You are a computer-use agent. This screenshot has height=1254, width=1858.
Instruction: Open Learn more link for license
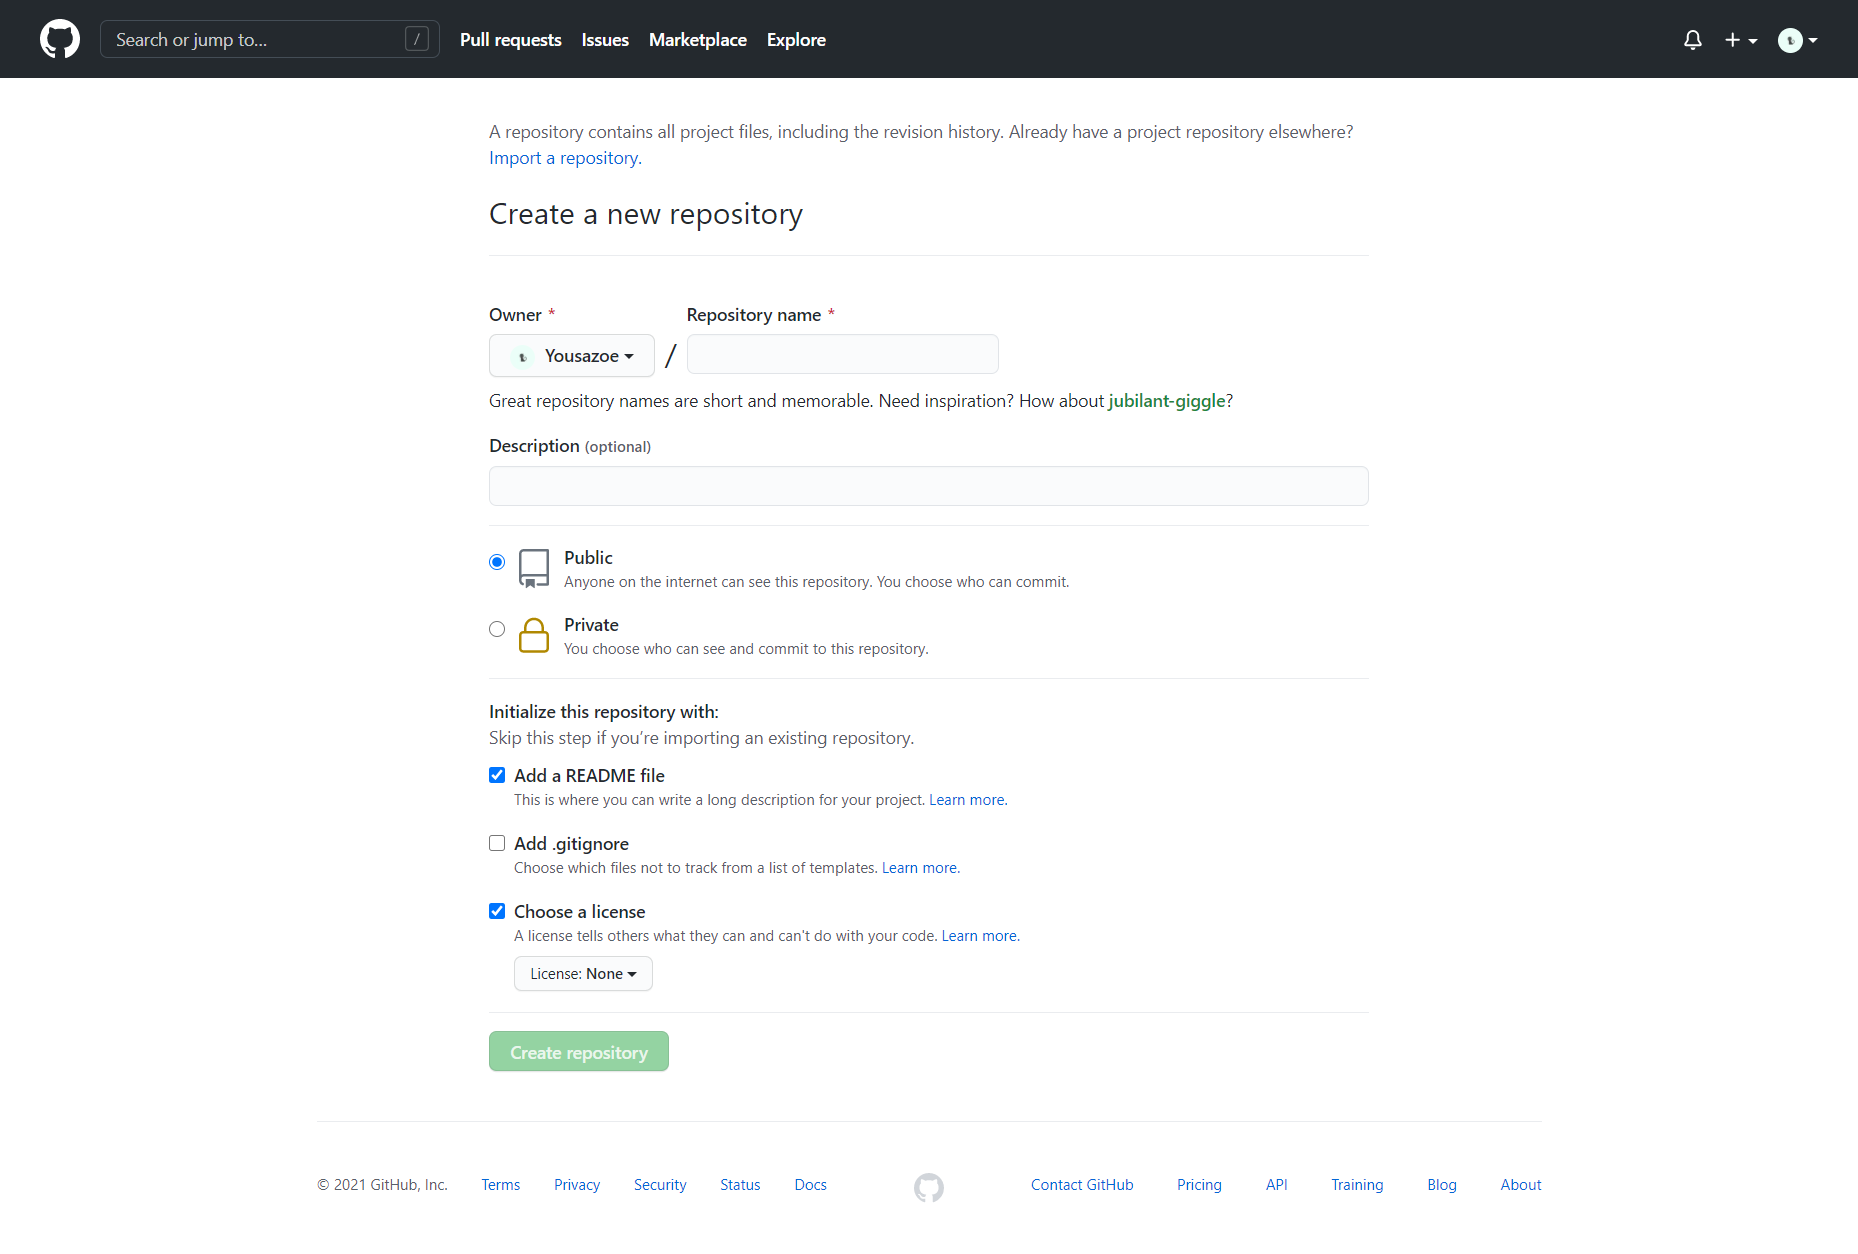point(980,936)
